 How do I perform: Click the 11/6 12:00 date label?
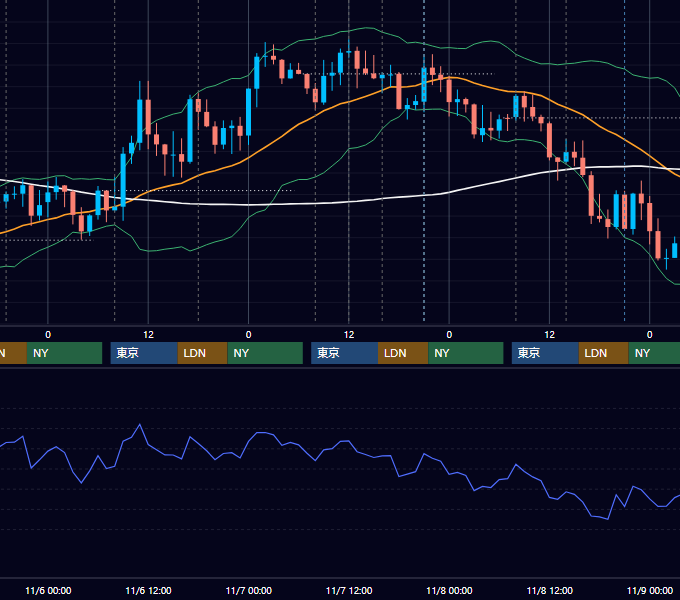[148, 590]
